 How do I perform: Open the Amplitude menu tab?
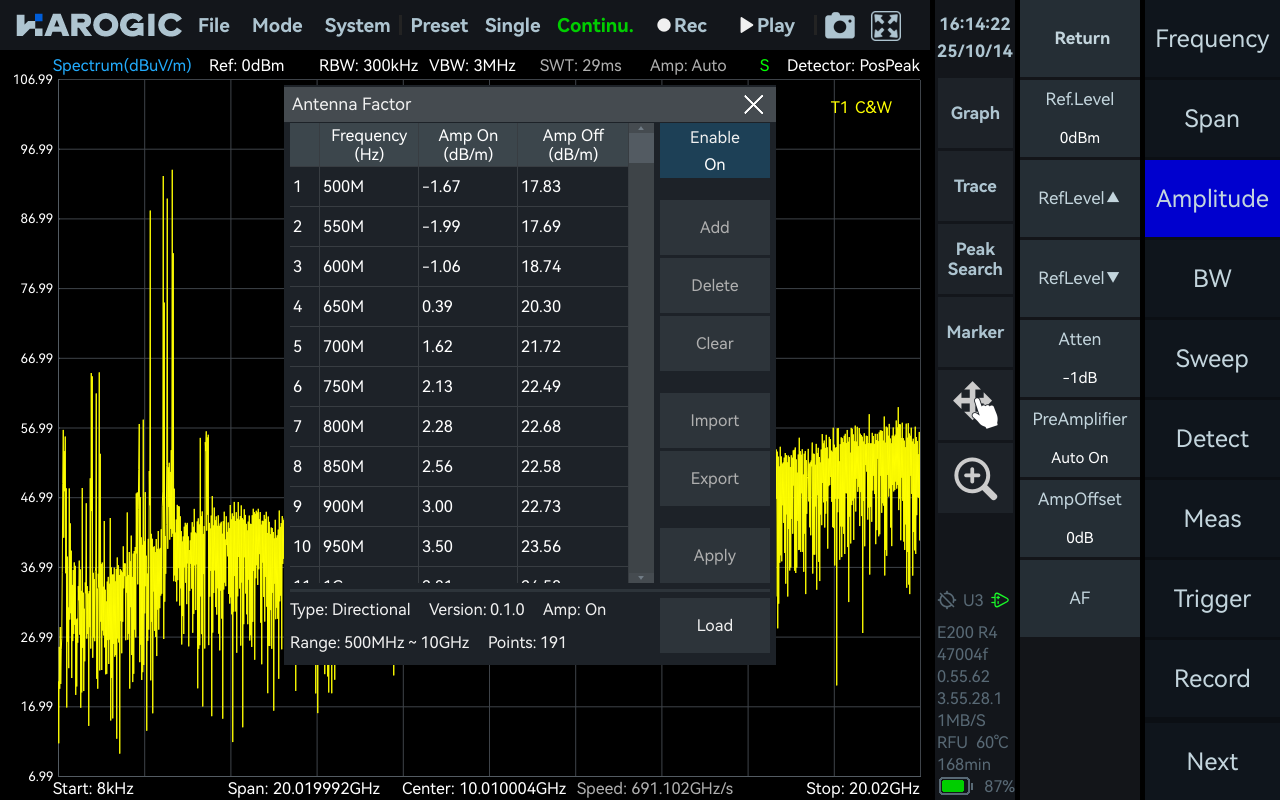tap(1211, 199)
